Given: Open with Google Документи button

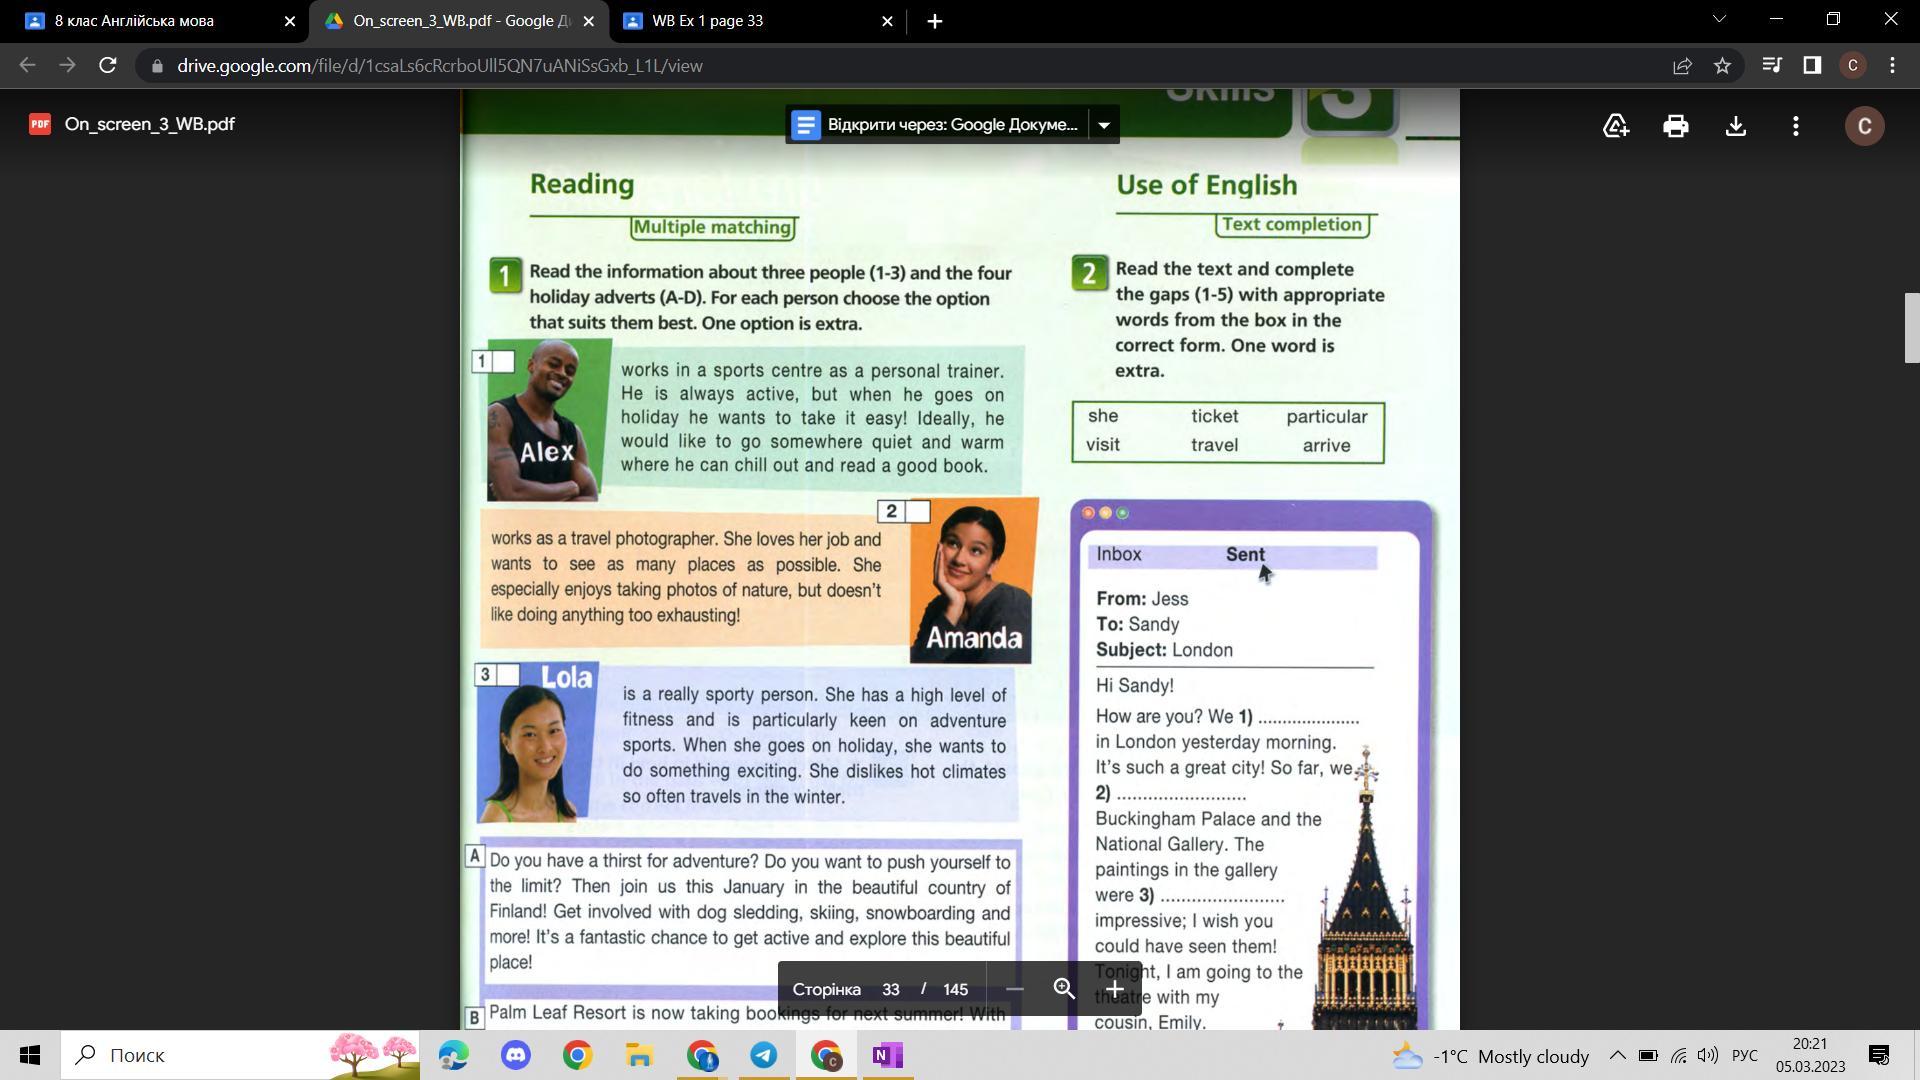Looking at the screenshot, I should [x=935, y=125].
